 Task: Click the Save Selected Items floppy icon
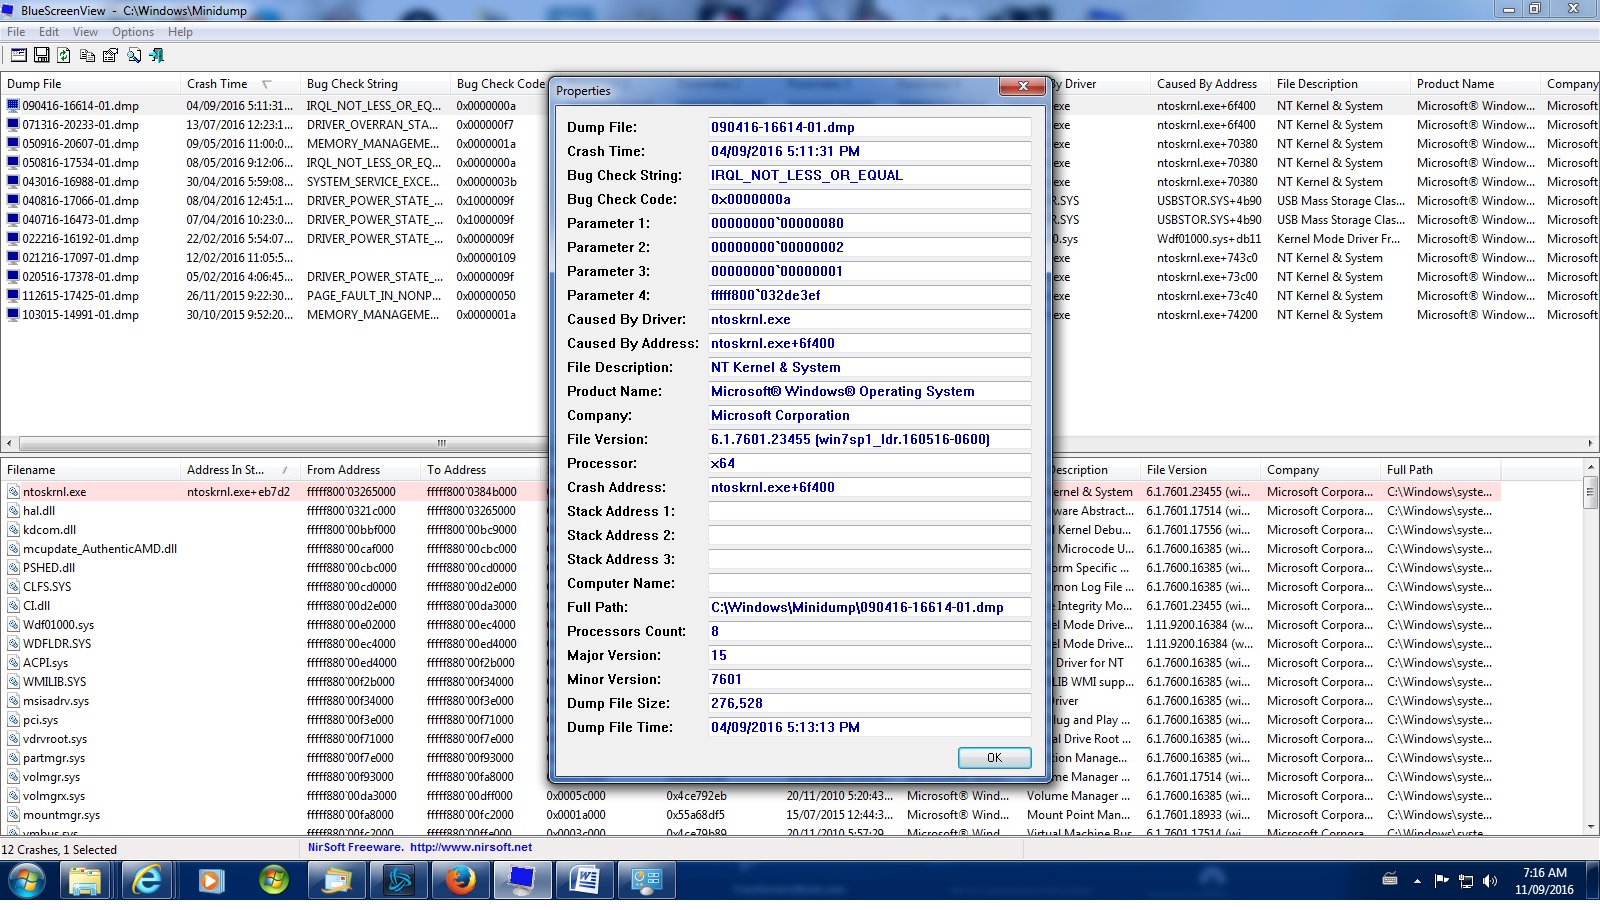(x=42, y=55)
